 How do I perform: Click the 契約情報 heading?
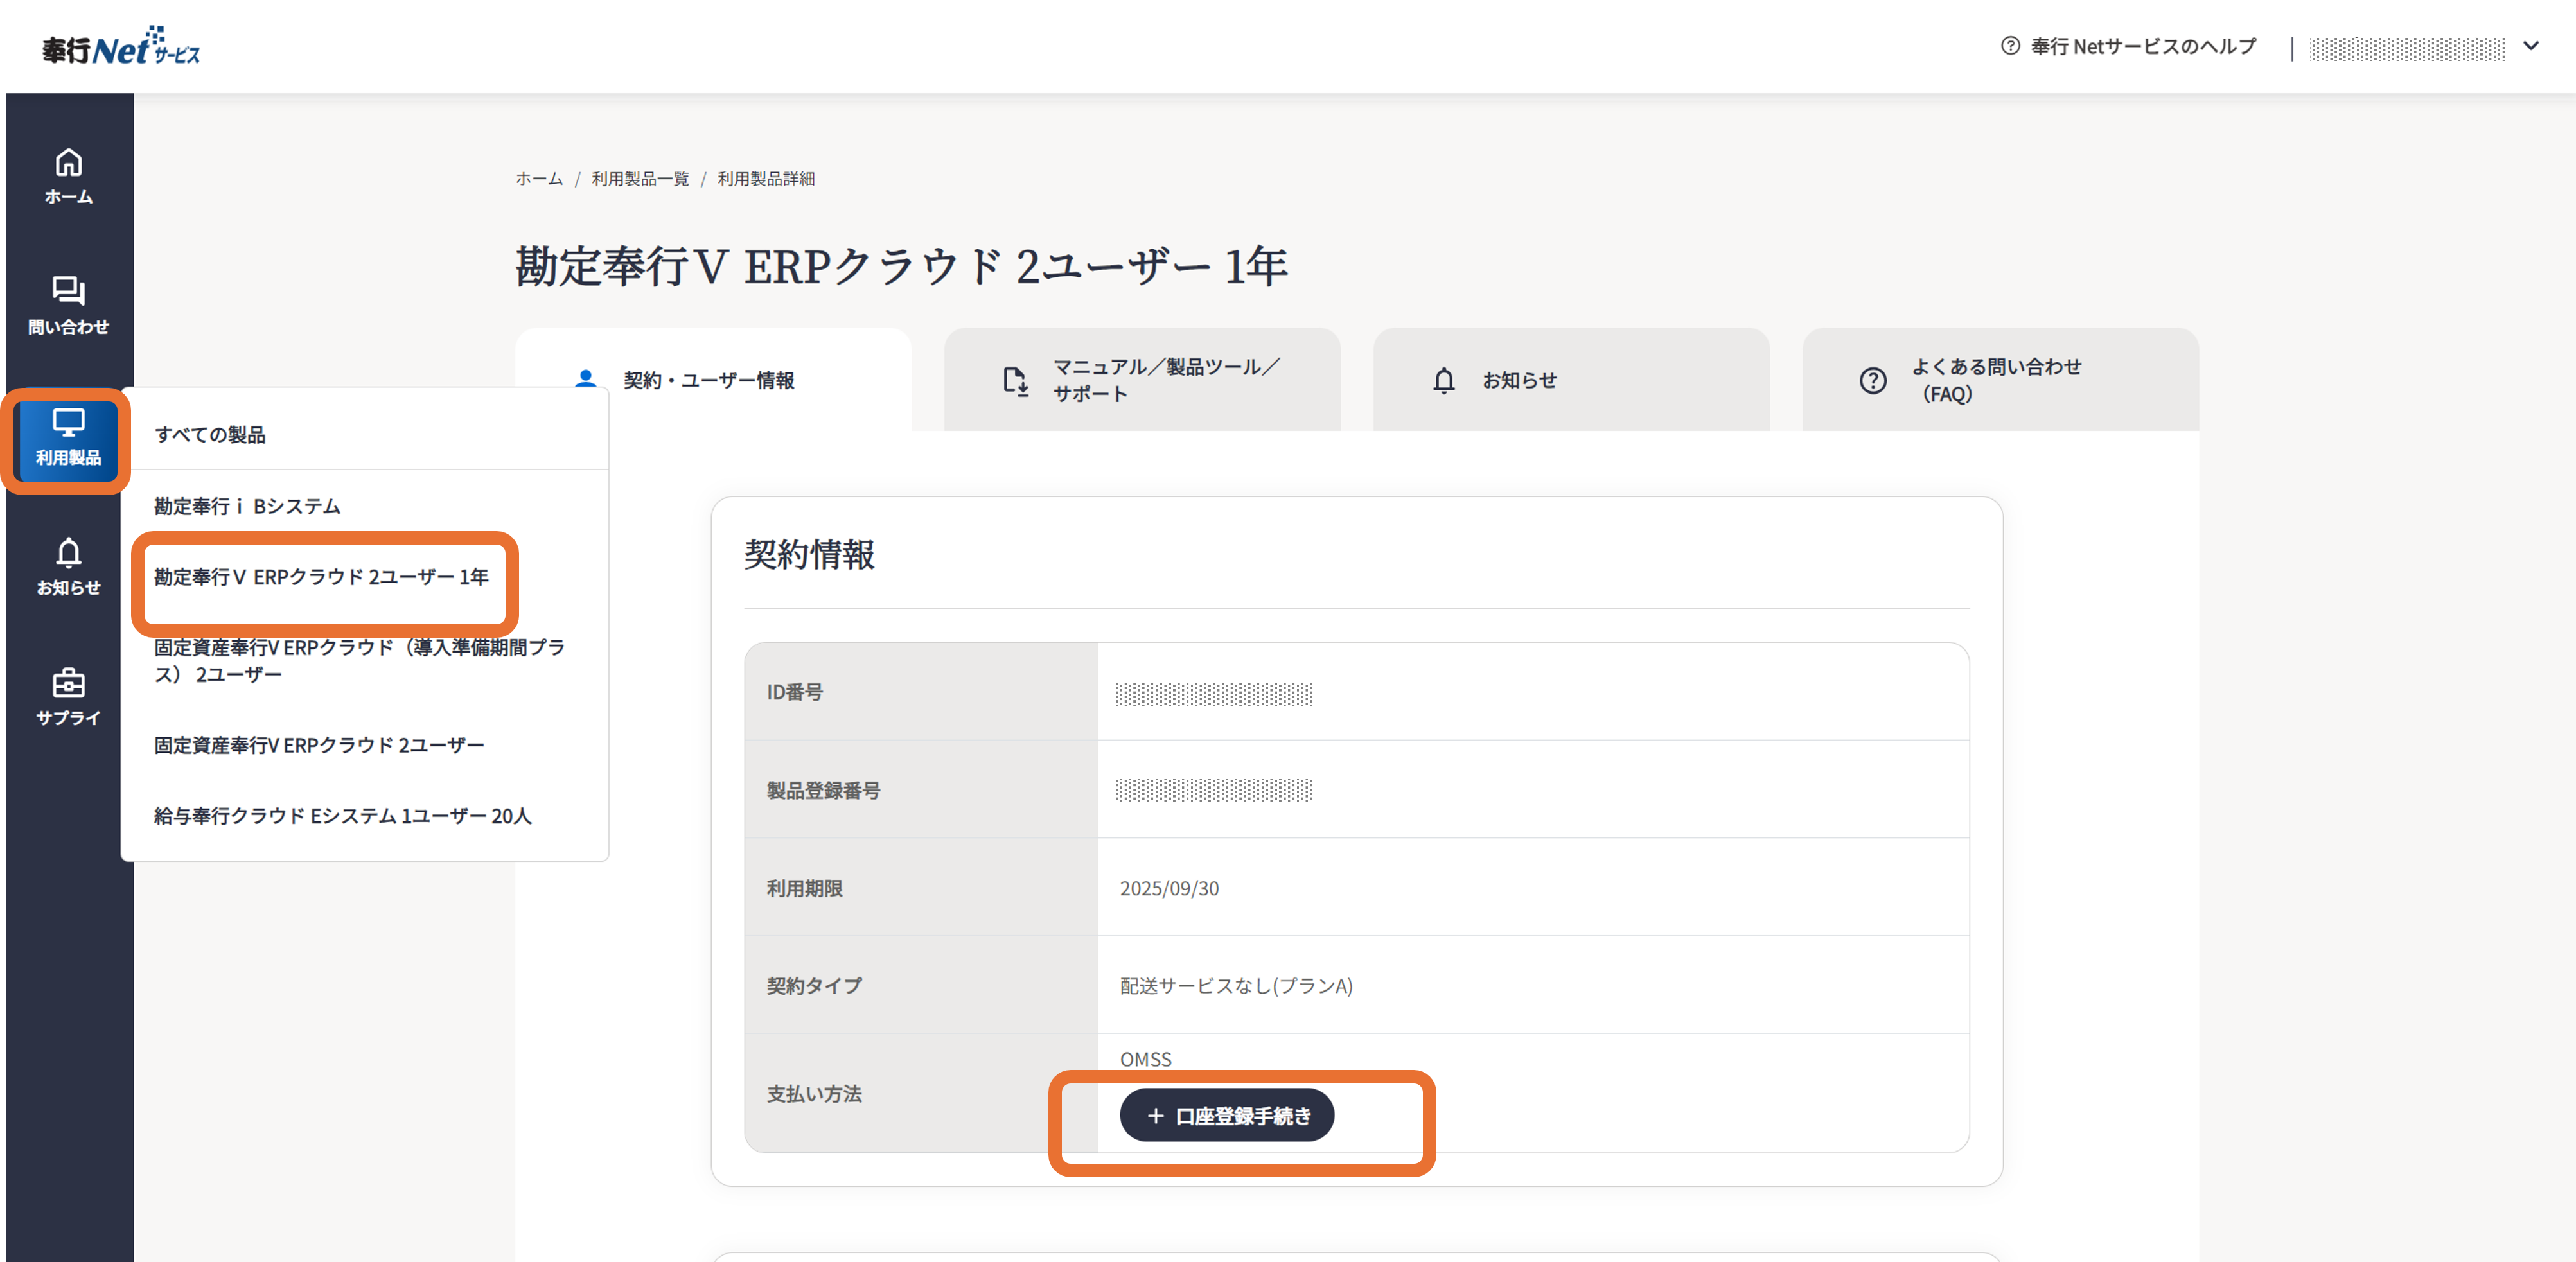809,555
